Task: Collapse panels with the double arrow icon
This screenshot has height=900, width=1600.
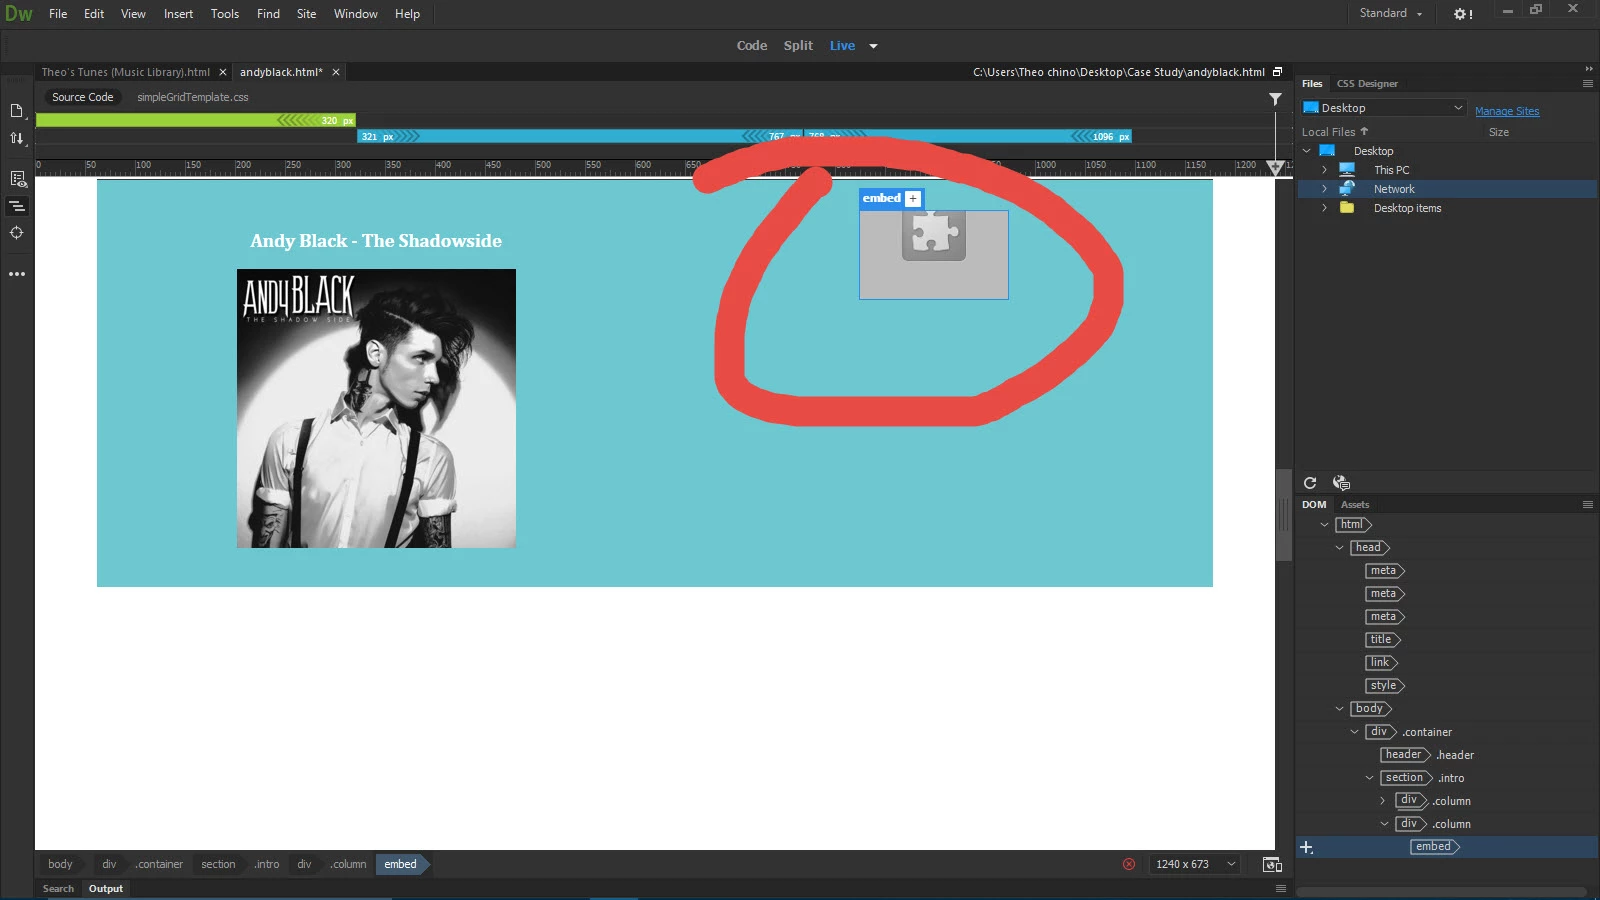Action: pyautogui.click(x=1588, y=68)
